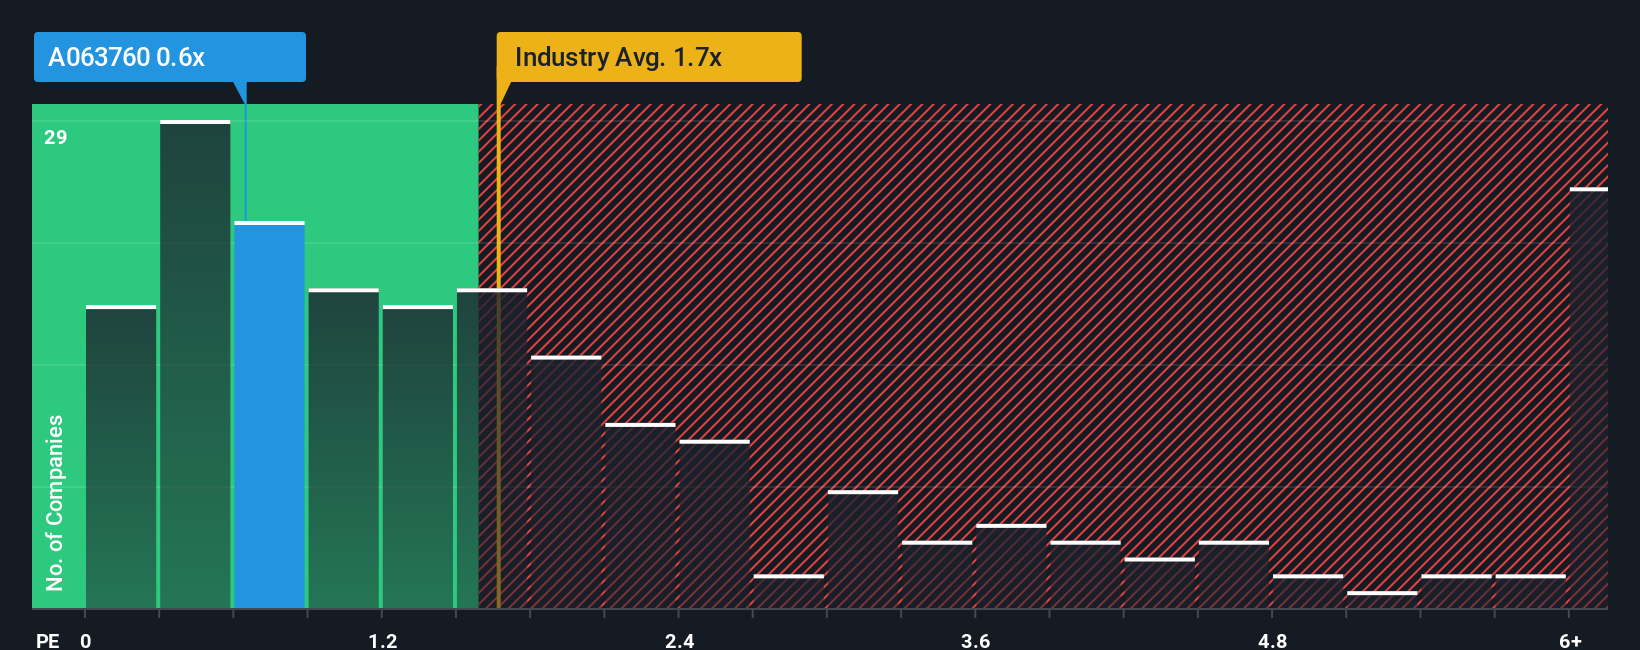This screenshot has height=650, width=1640.
Task: Click the 6+ bar at far right
Action: point(1589,398)
